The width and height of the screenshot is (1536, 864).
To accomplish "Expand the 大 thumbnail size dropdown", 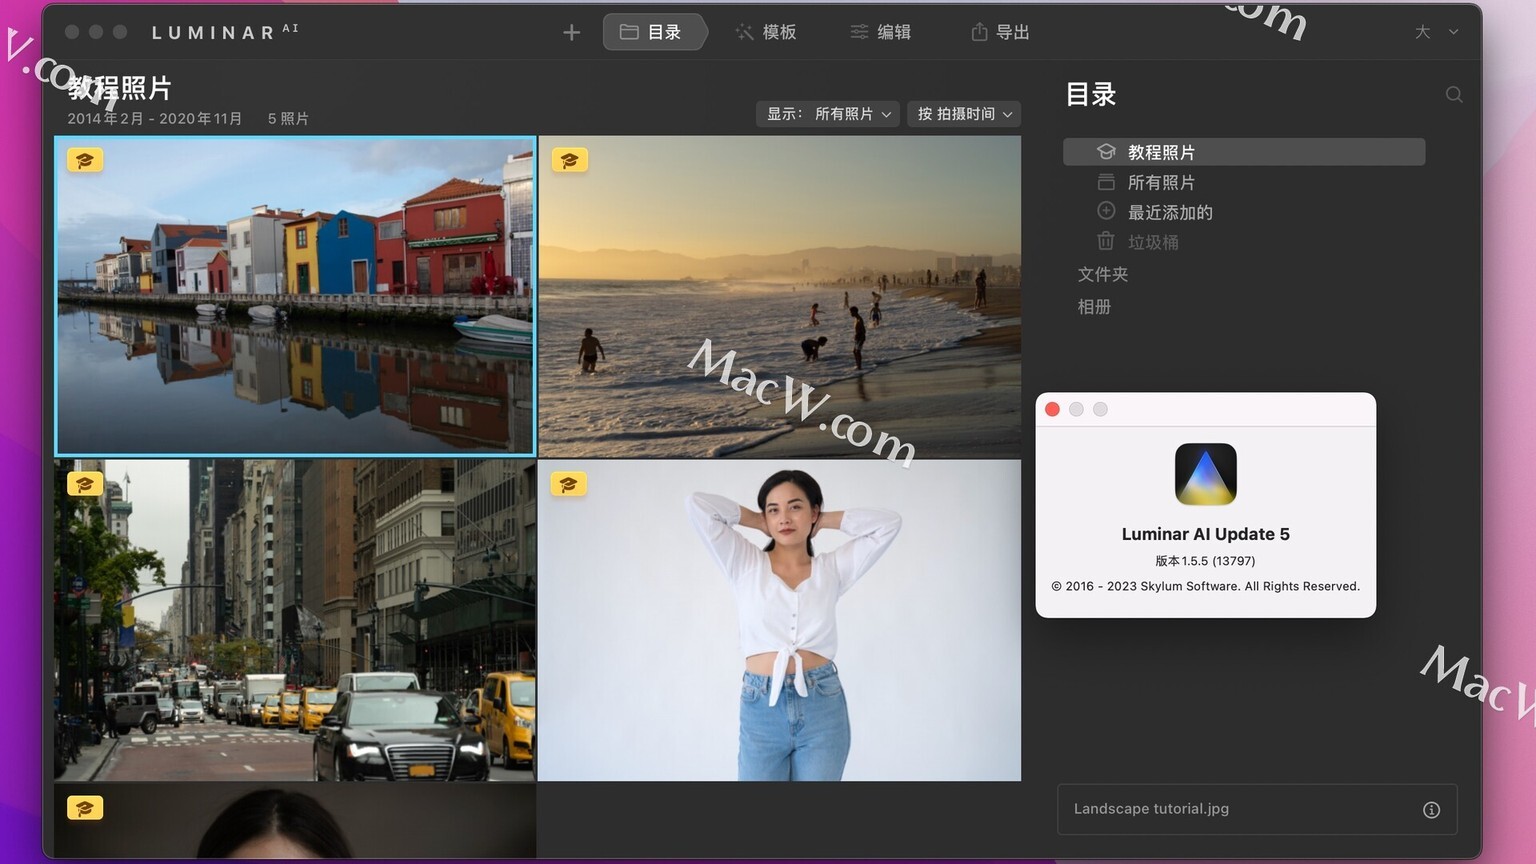I will [1437, 32].
